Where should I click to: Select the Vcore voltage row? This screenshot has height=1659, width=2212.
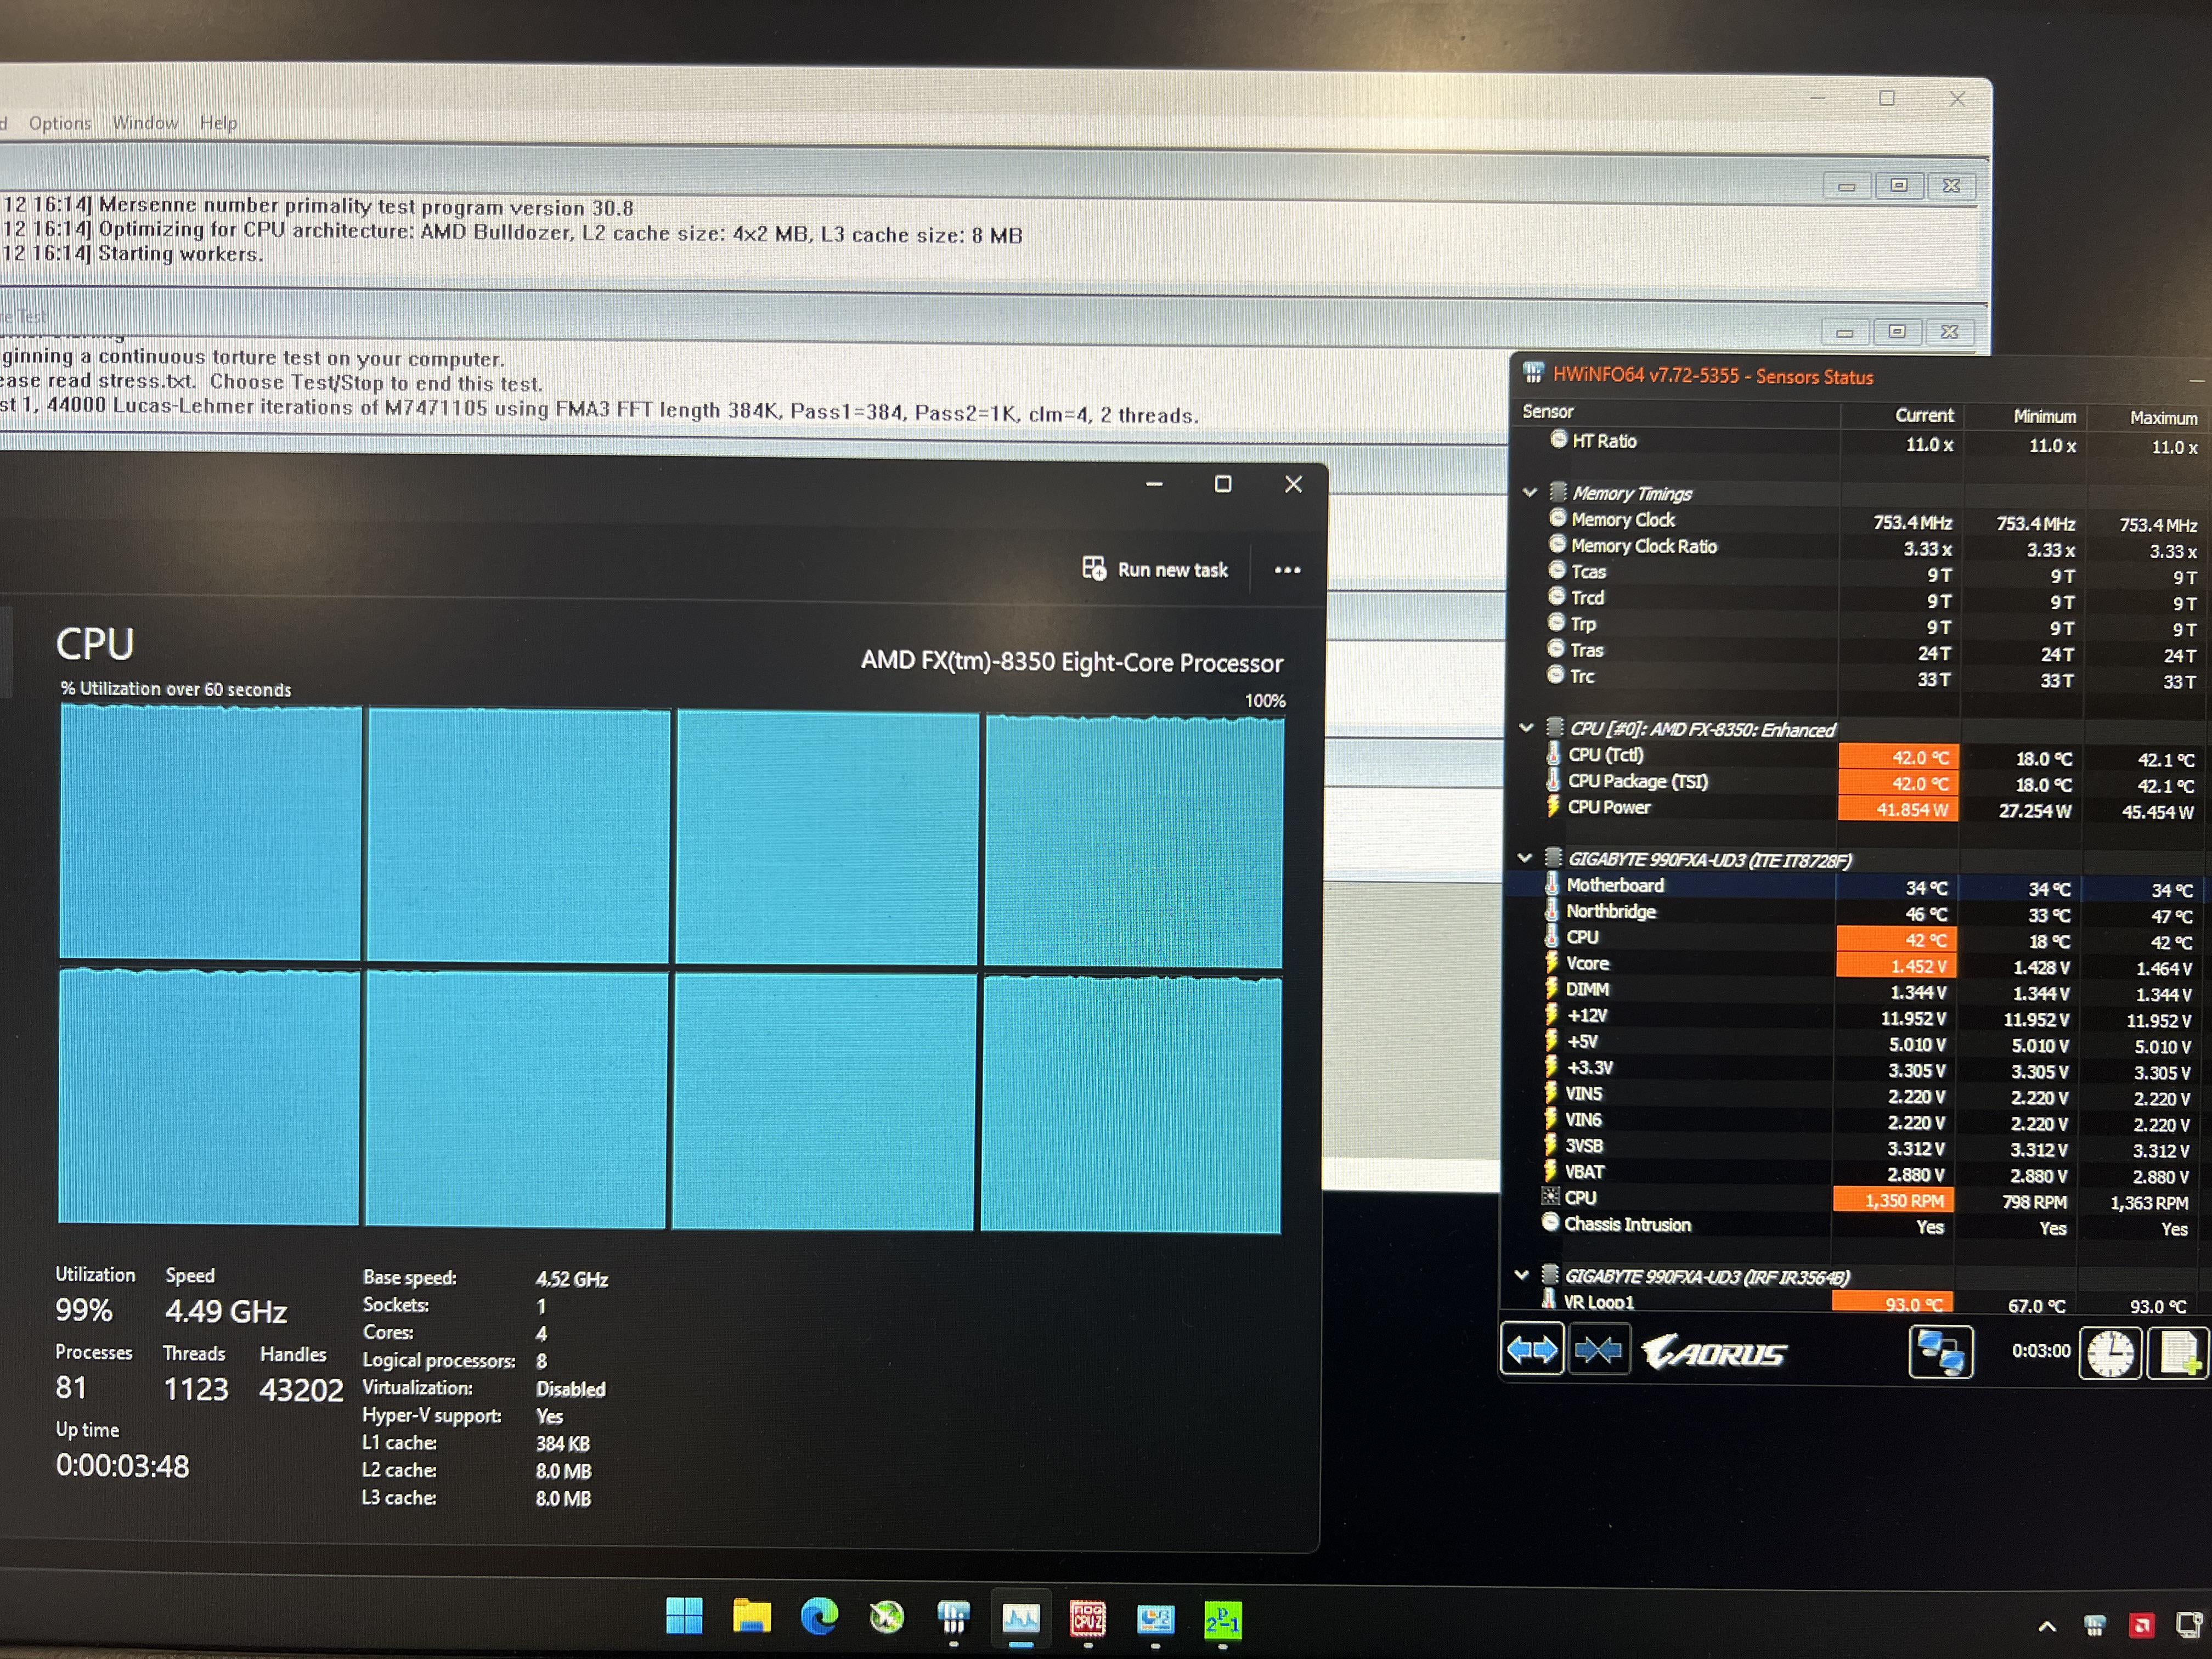(x=1858, y=965)
